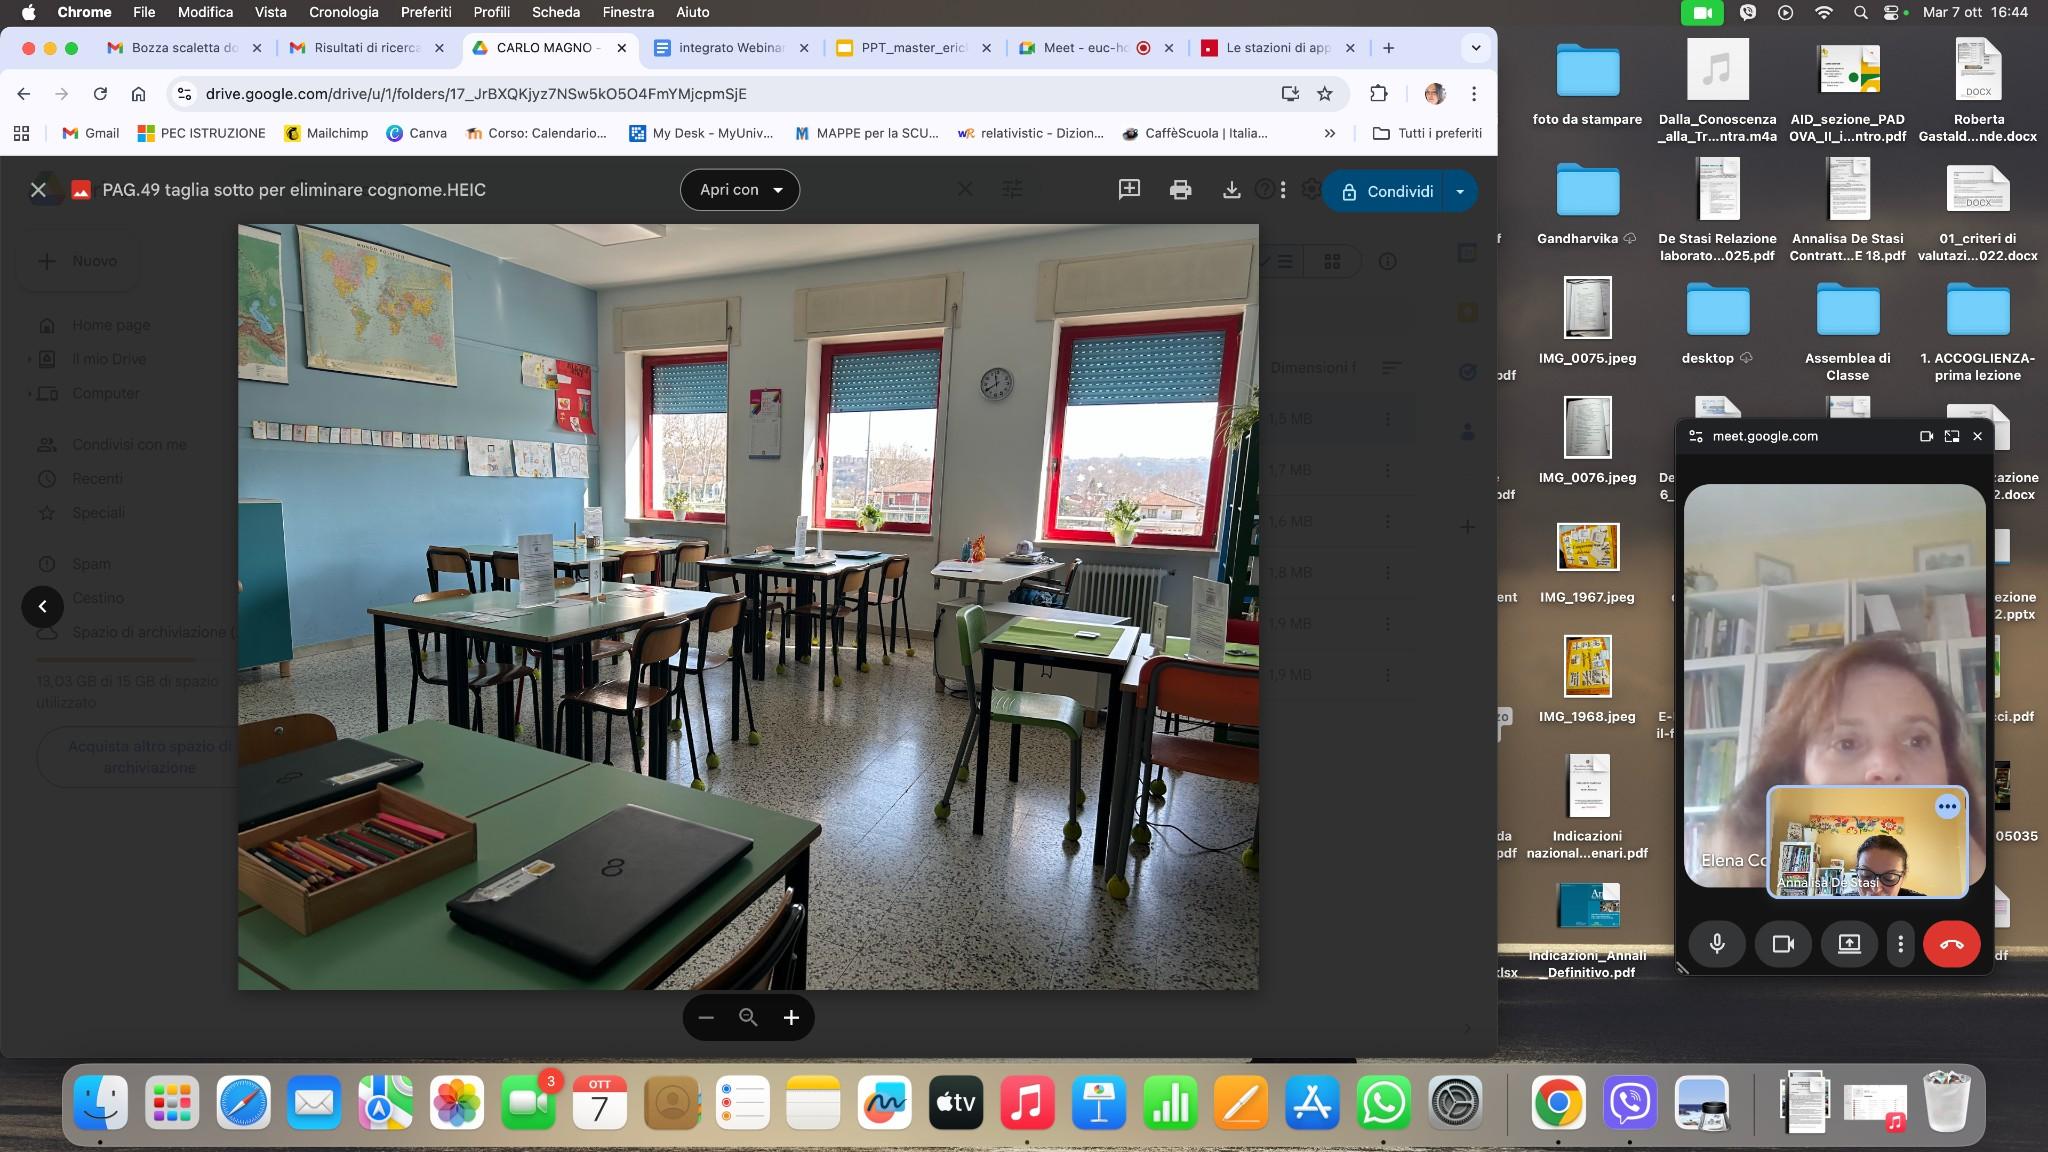Expand the Chrome tab search chevron
This screenshot has height=1152, width=2048.
1476,48
